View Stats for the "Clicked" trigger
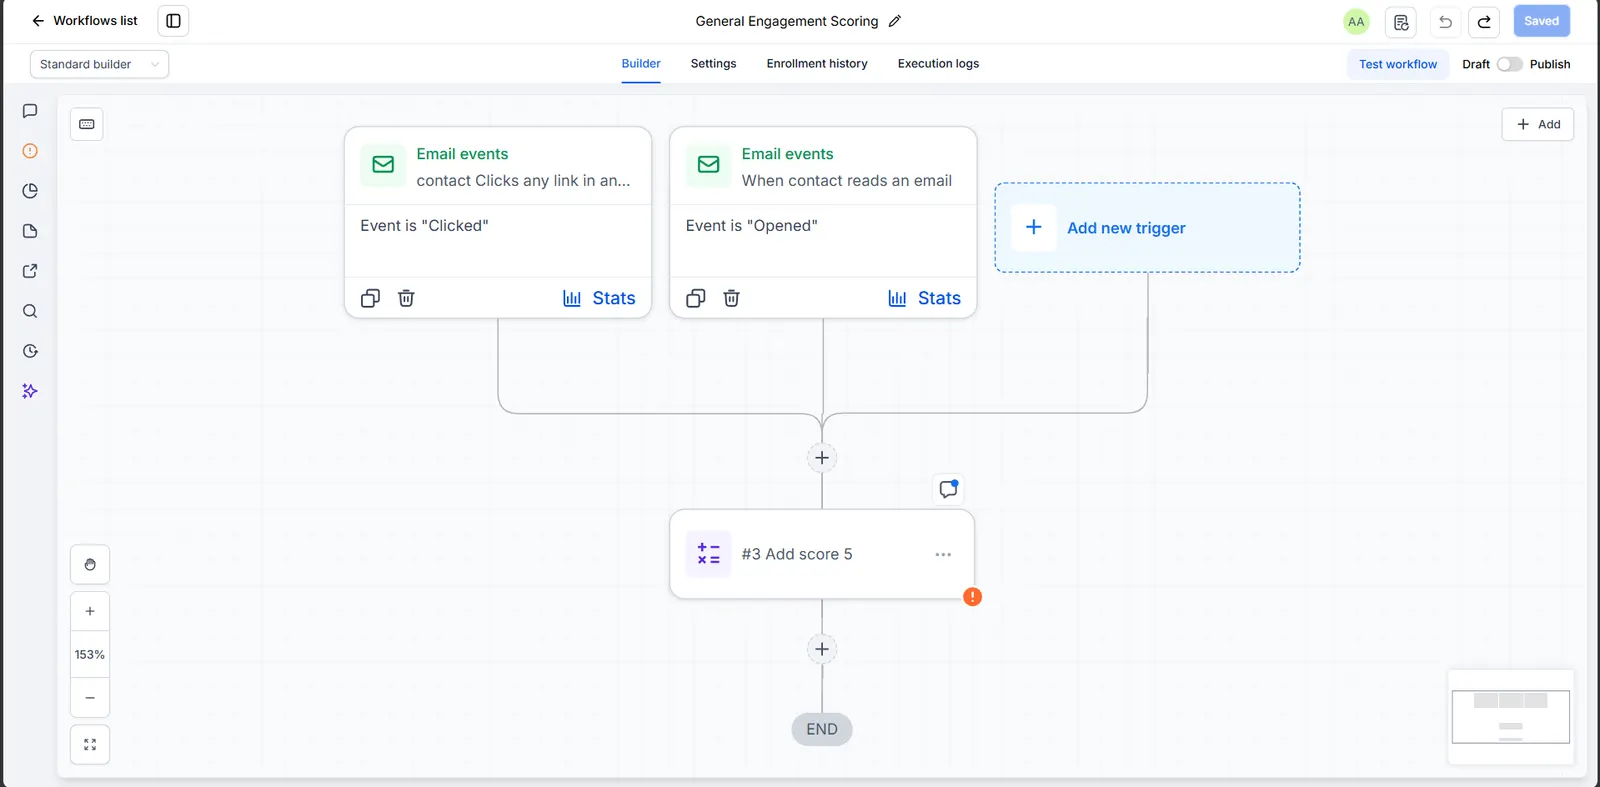The height and width of the screenshot is (787, 1600). 599,298
